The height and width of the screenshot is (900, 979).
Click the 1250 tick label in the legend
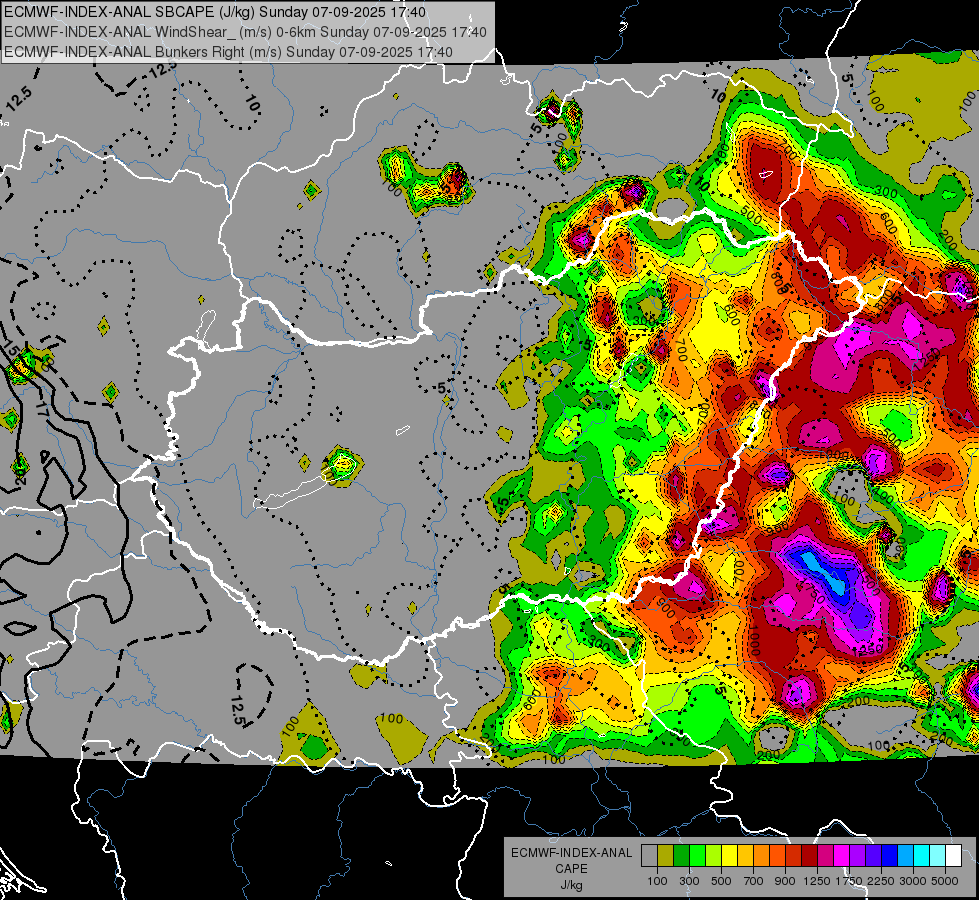click(x=817, y=881)
